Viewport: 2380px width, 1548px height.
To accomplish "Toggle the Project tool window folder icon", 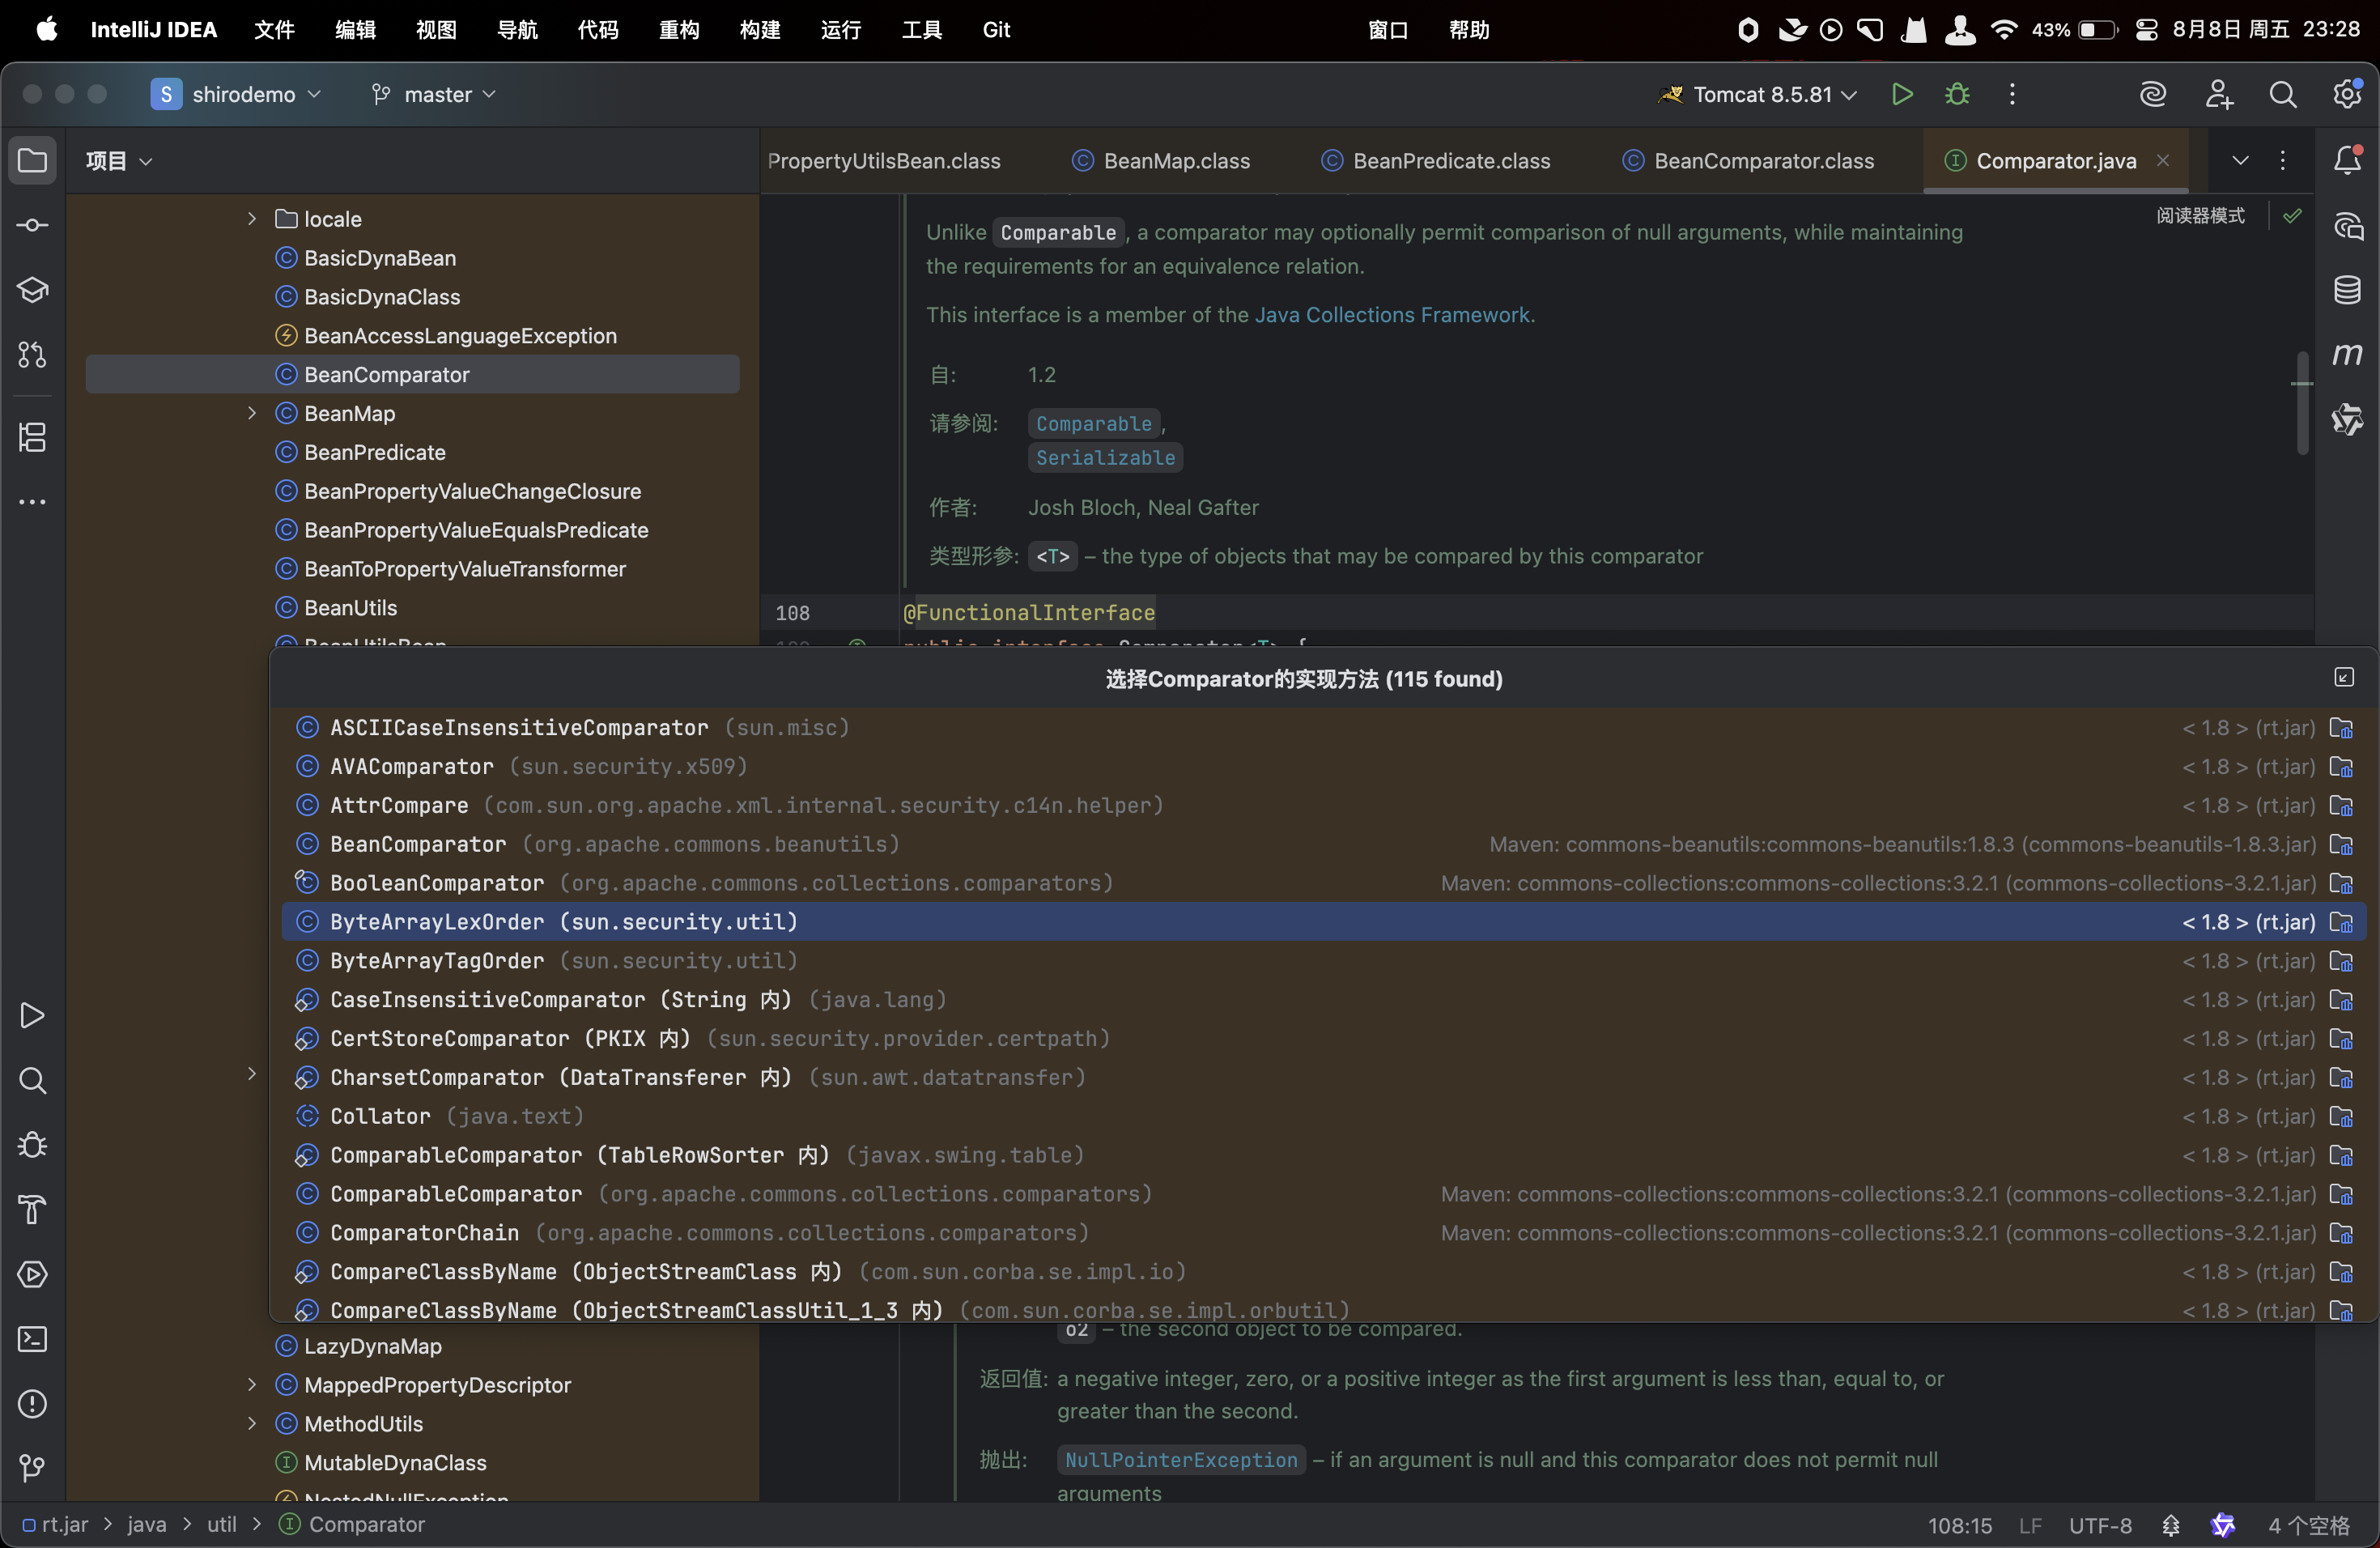I will tap(32, 160).
